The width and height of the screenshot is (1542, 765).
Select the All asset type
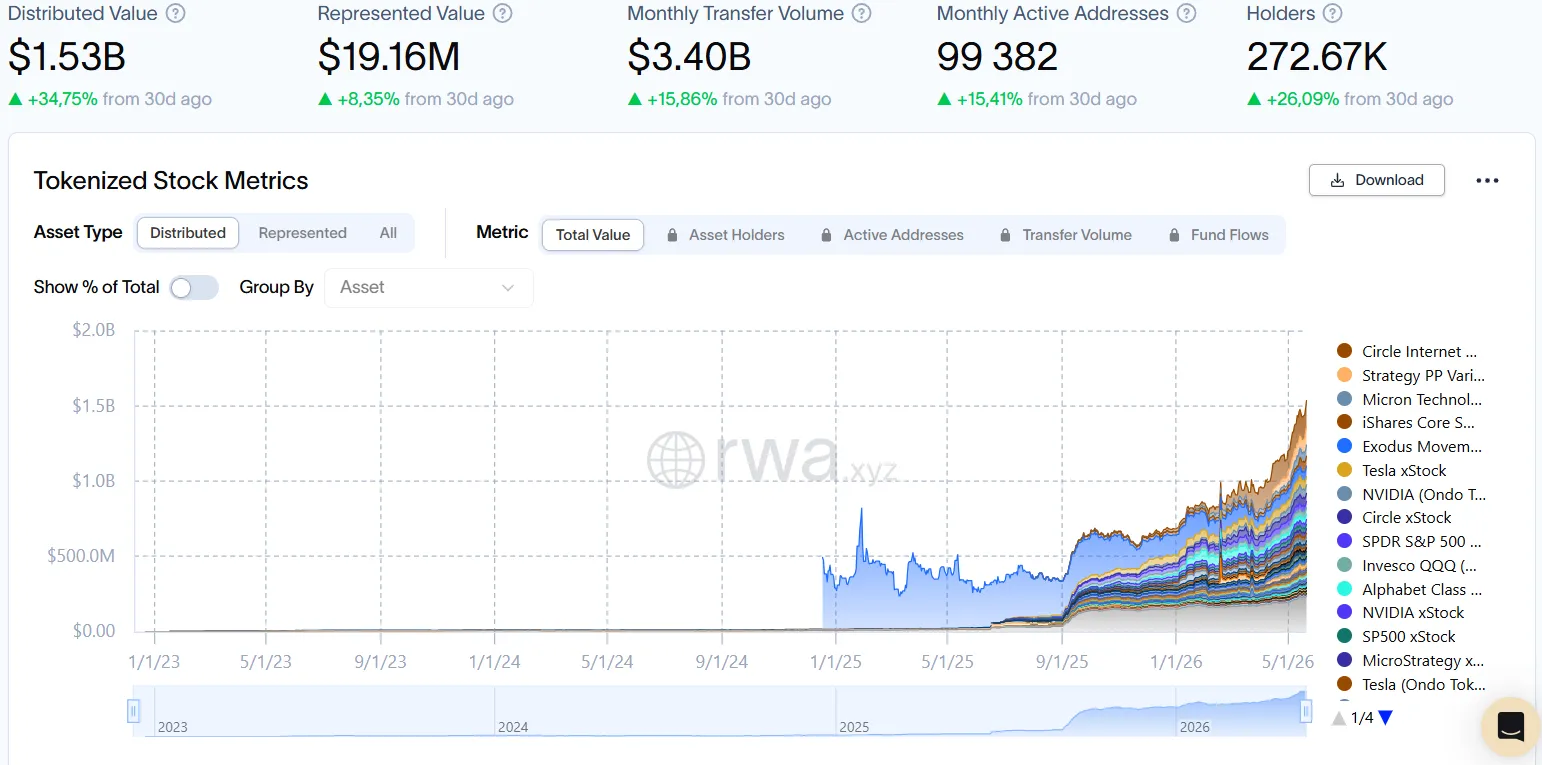388,233
